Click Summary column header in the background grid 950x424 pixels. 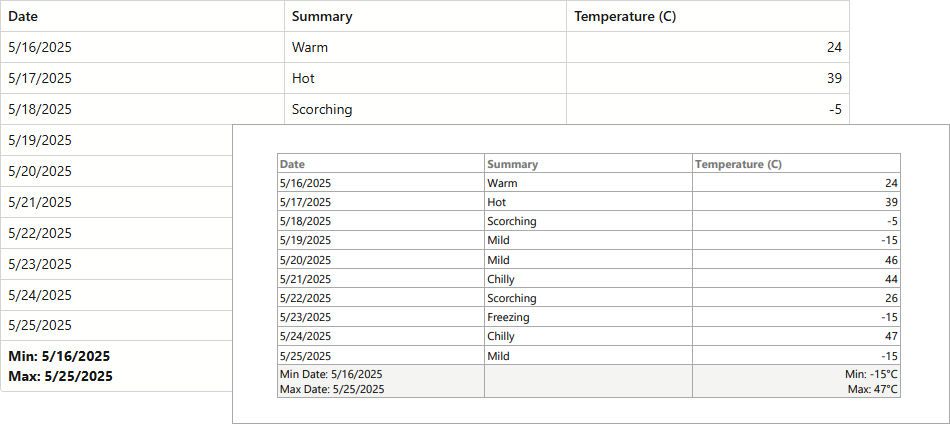[322, 16]
